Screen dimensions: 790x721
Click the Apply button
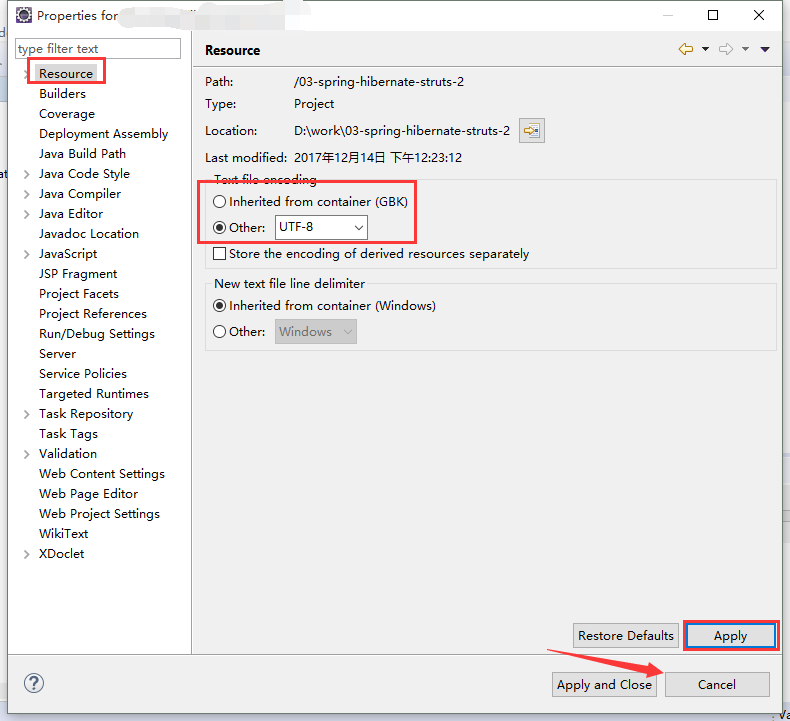tap(730, 636)
